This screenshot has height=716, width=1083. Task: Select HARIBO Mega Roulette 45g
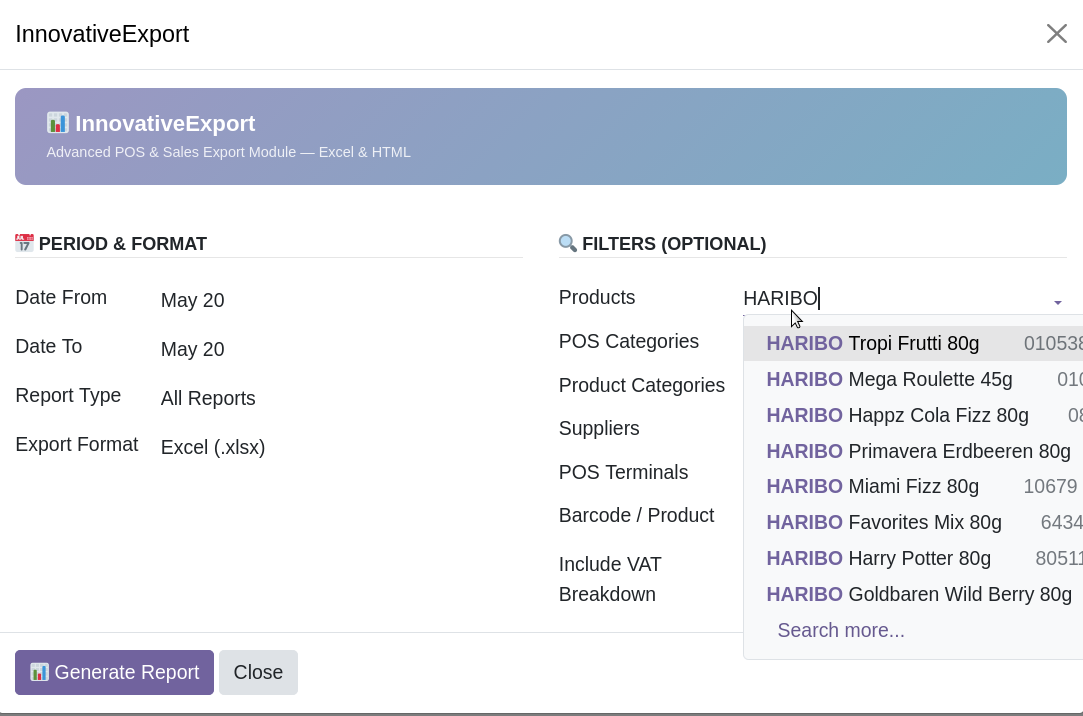[x=913, y=379]
